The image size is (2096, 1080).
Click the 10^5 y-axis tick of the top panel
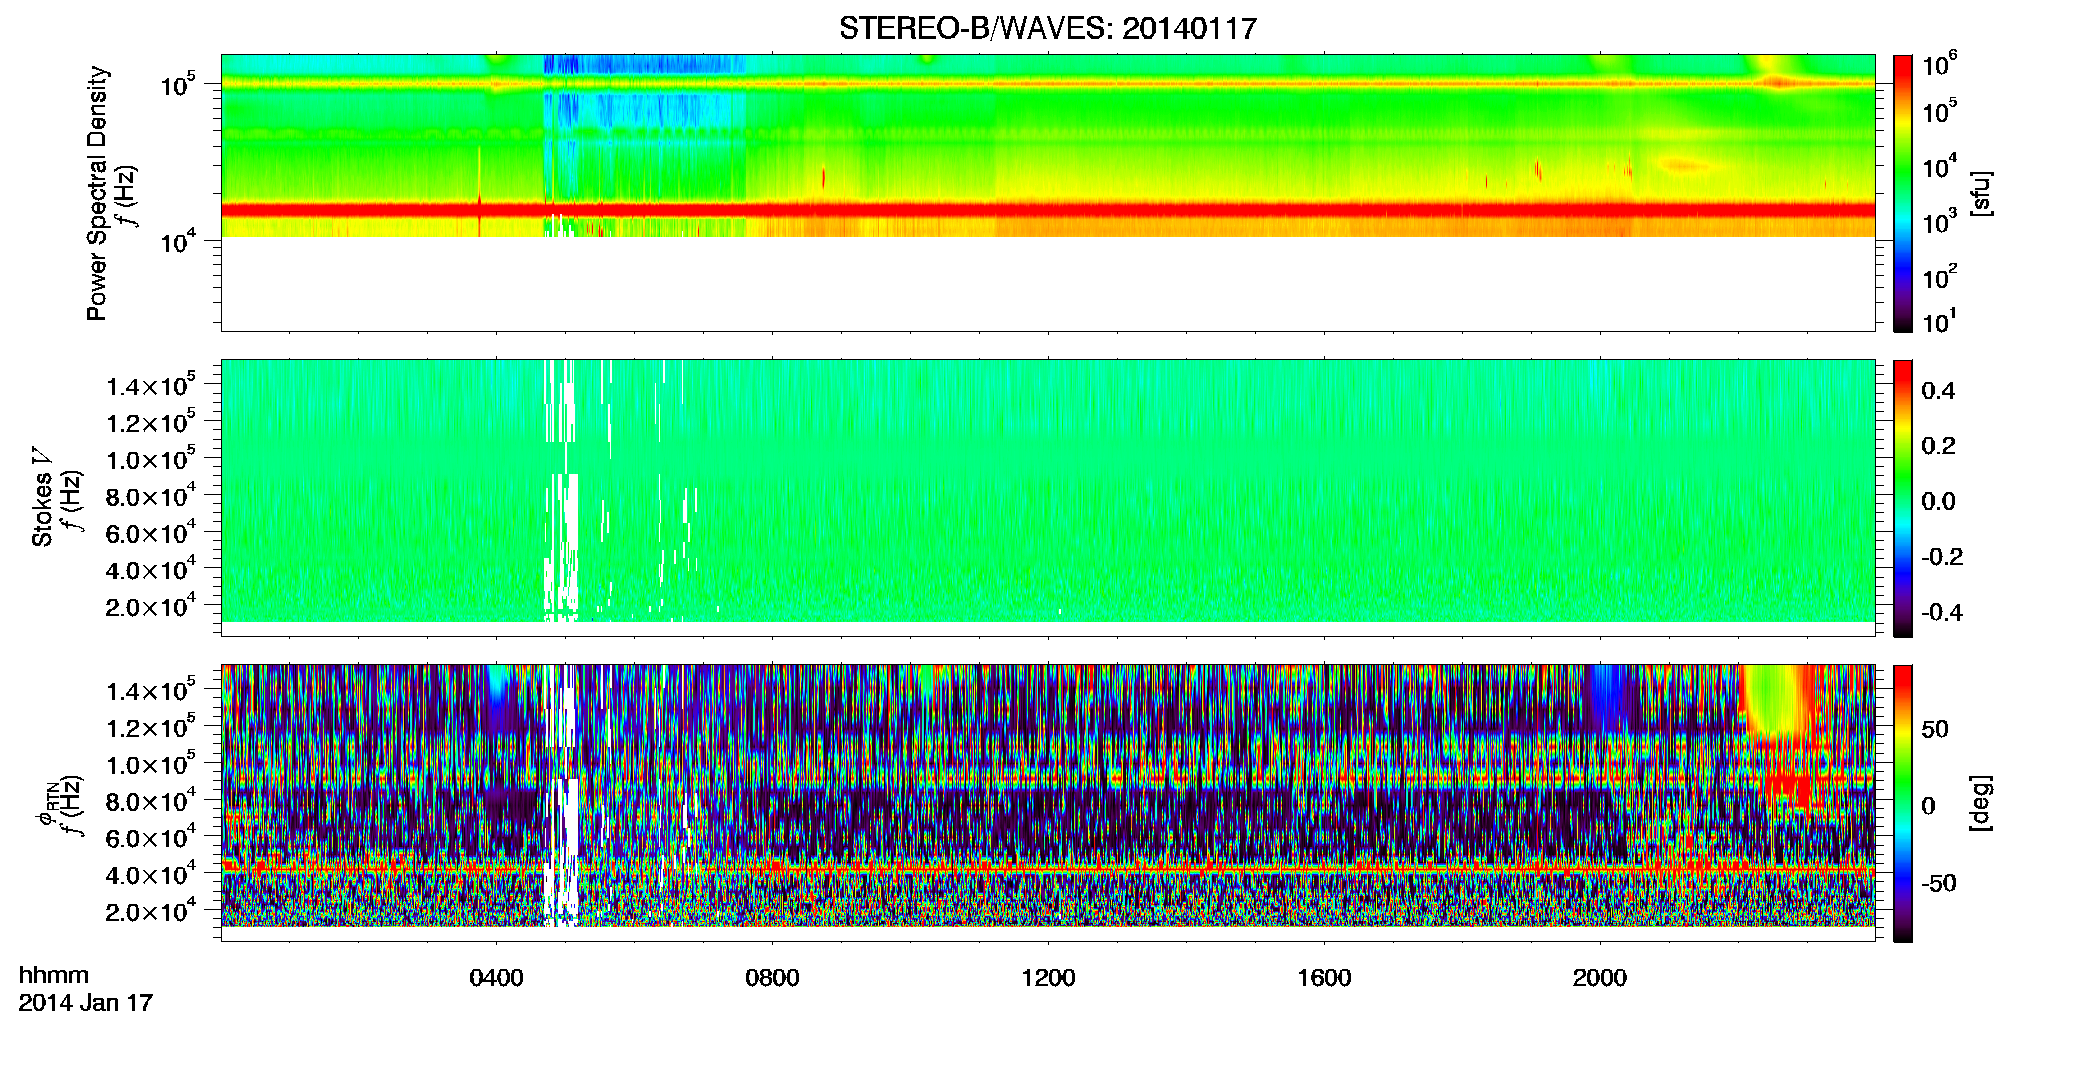[x=178, y=85]
